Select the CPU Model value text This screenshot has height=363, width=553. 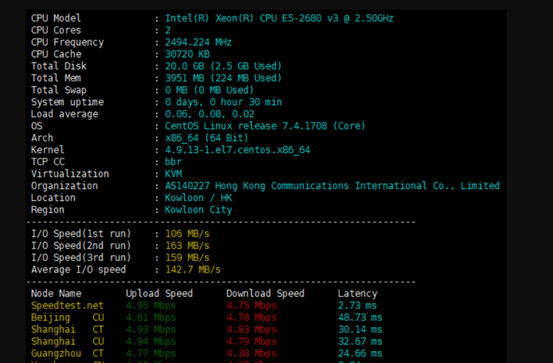click(279, 18)
